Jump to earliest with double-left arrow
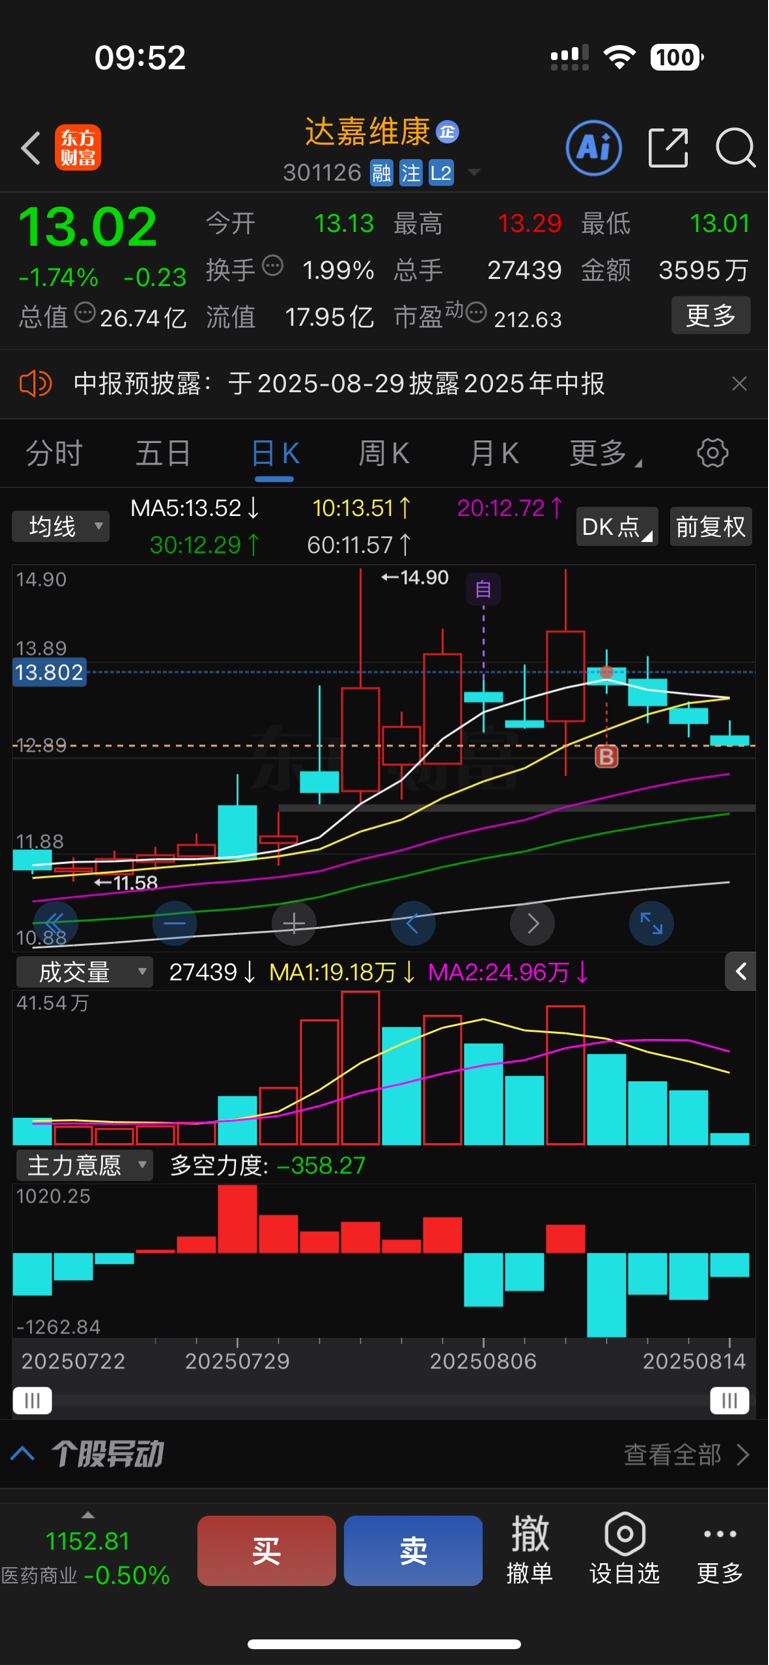The height and width of the screenshot is (1665, 769). 55,923
